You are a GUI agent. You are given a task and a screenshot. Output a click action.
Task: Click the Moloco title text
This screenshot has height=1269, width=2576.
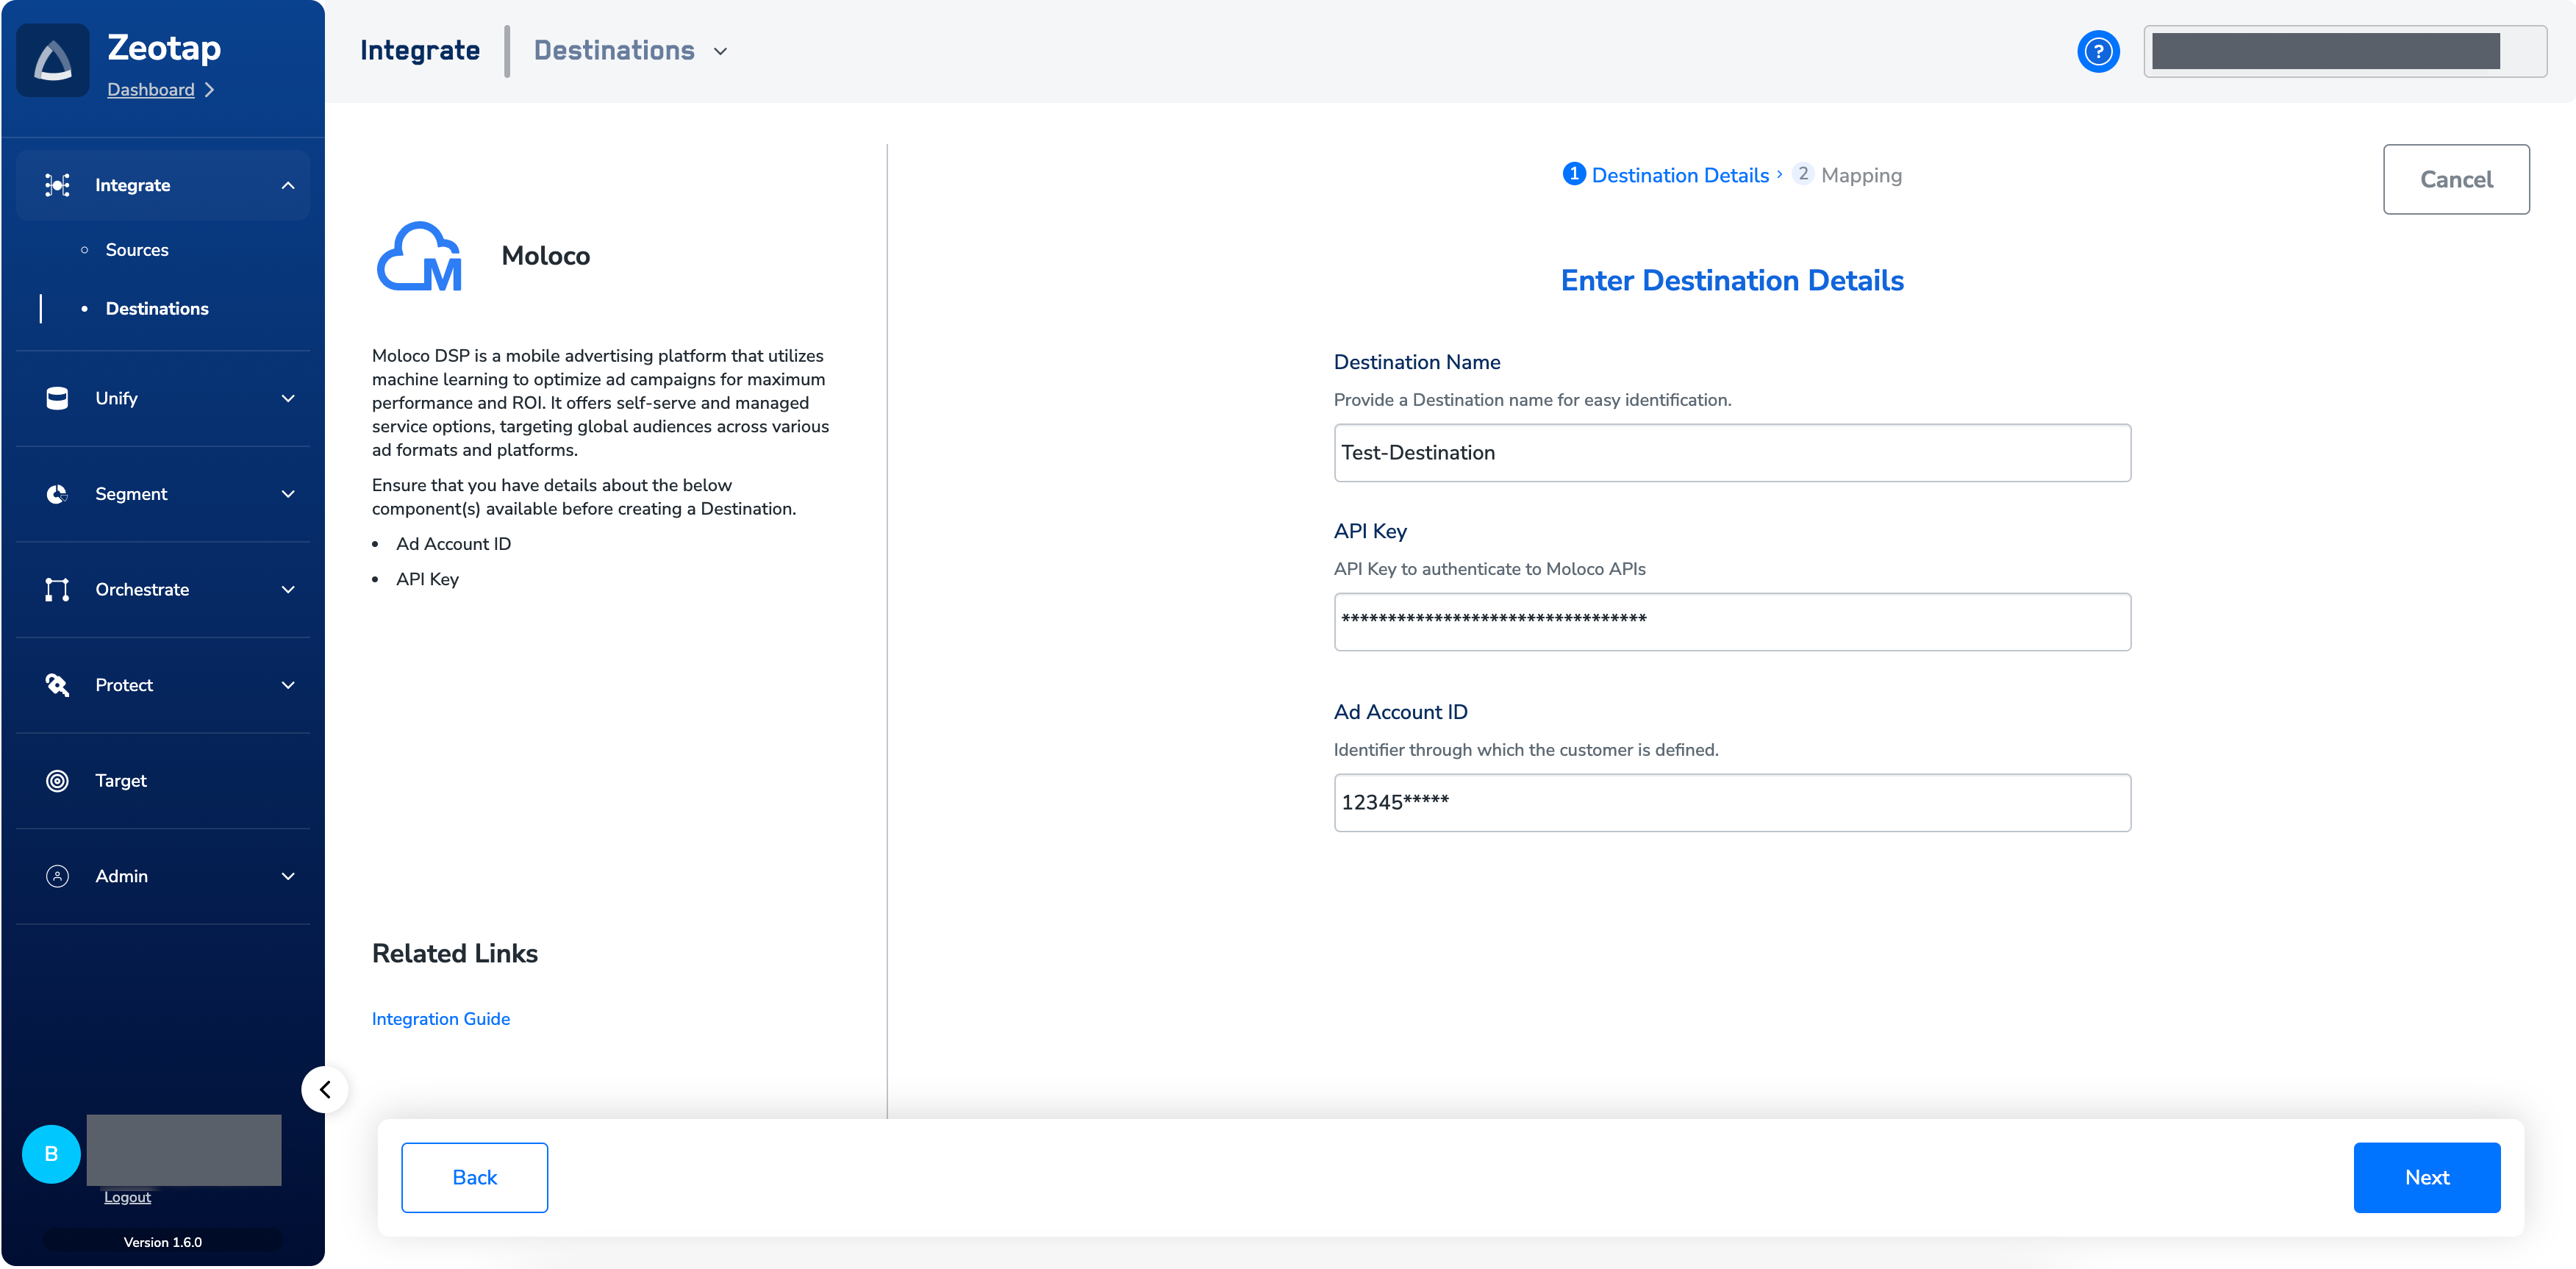coord(546,256)
